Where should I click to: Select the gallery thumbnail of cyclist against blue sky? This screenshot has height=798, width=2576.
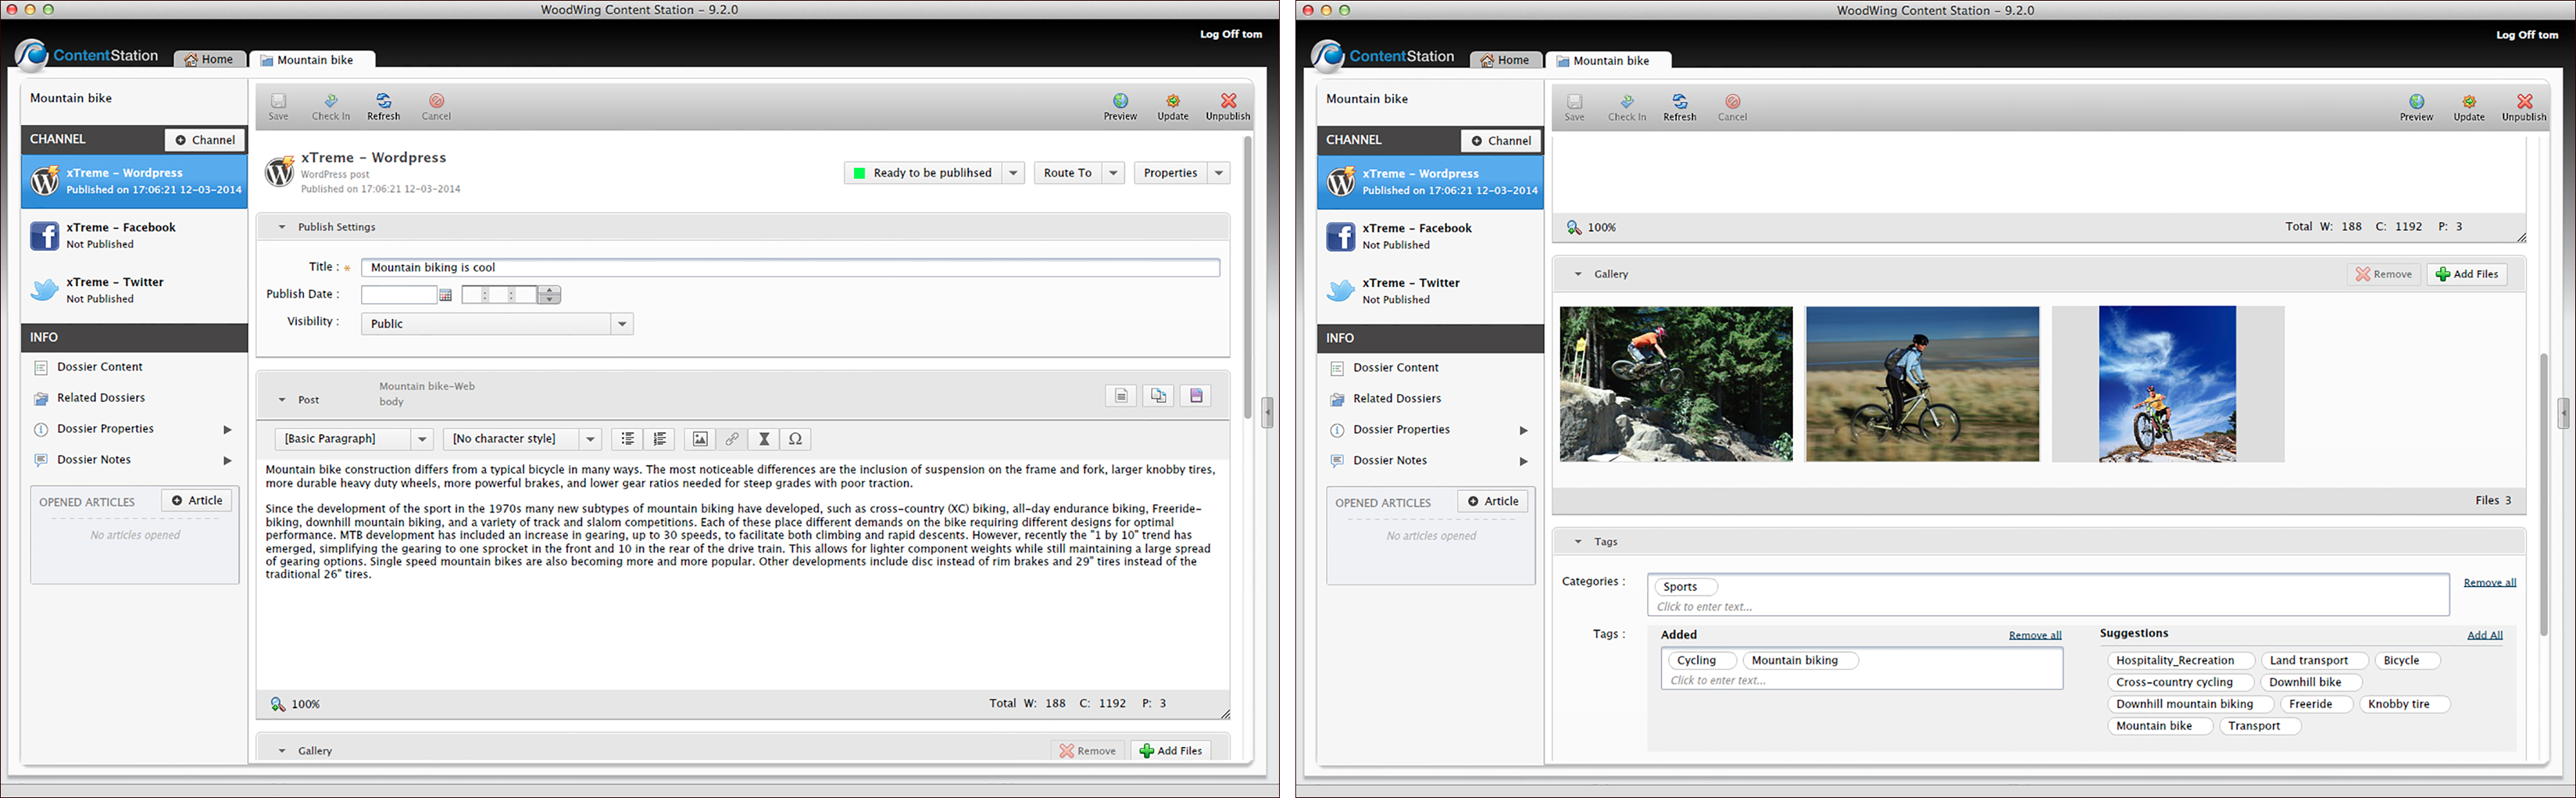click(x=2167, y=384)
